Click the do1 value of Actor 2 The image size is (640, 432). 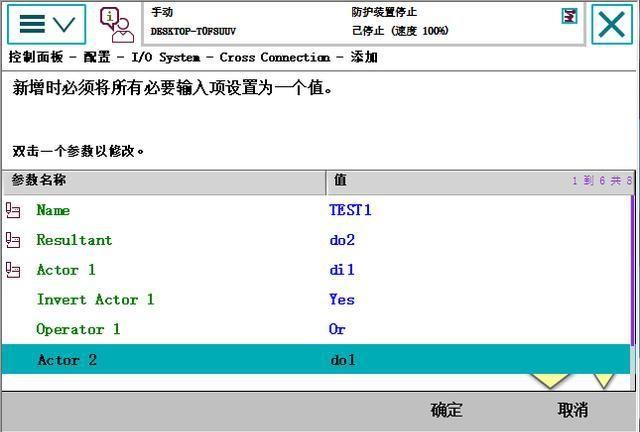343,360
